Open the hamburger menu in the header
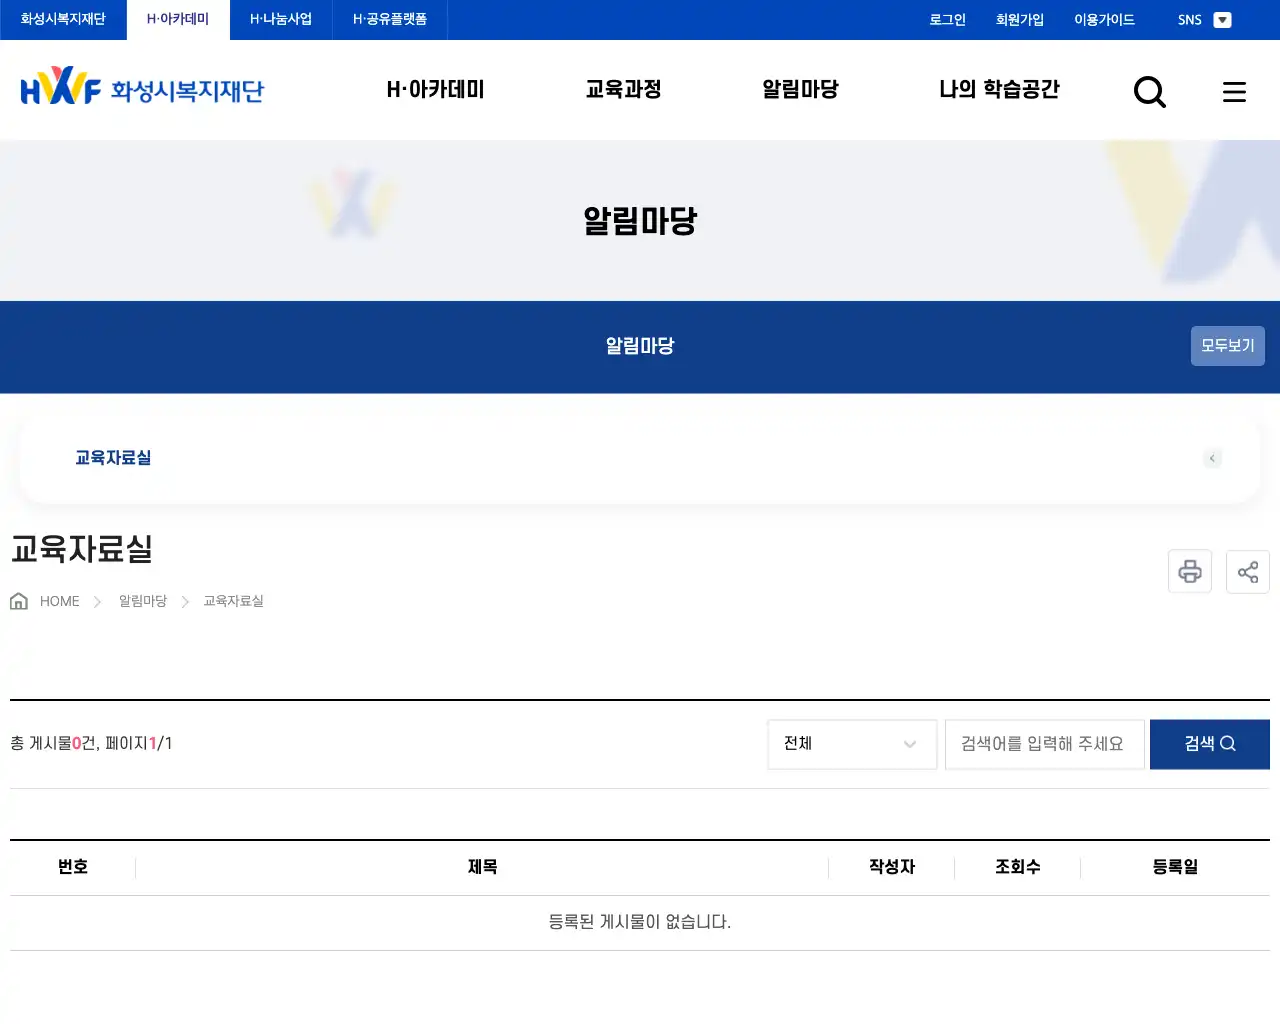This screenshot has height=1024, width=1280. (1234, 91)
